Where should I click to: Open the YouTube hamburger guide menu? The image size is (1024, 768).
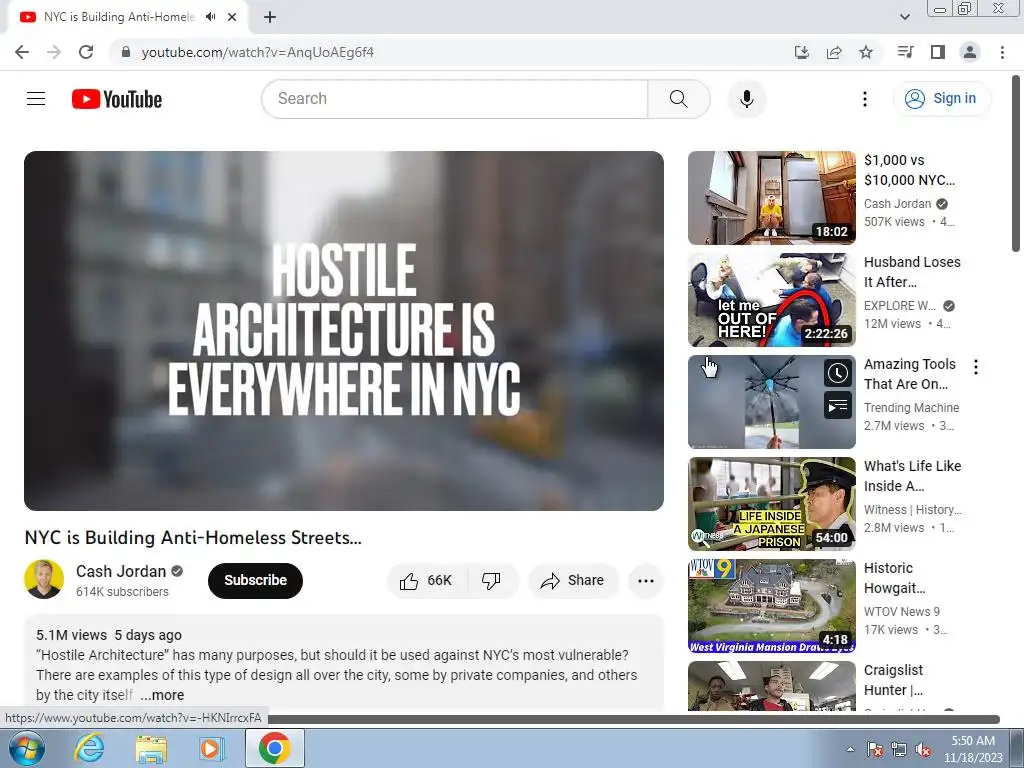pyautogui.click(x=36, y=99)
